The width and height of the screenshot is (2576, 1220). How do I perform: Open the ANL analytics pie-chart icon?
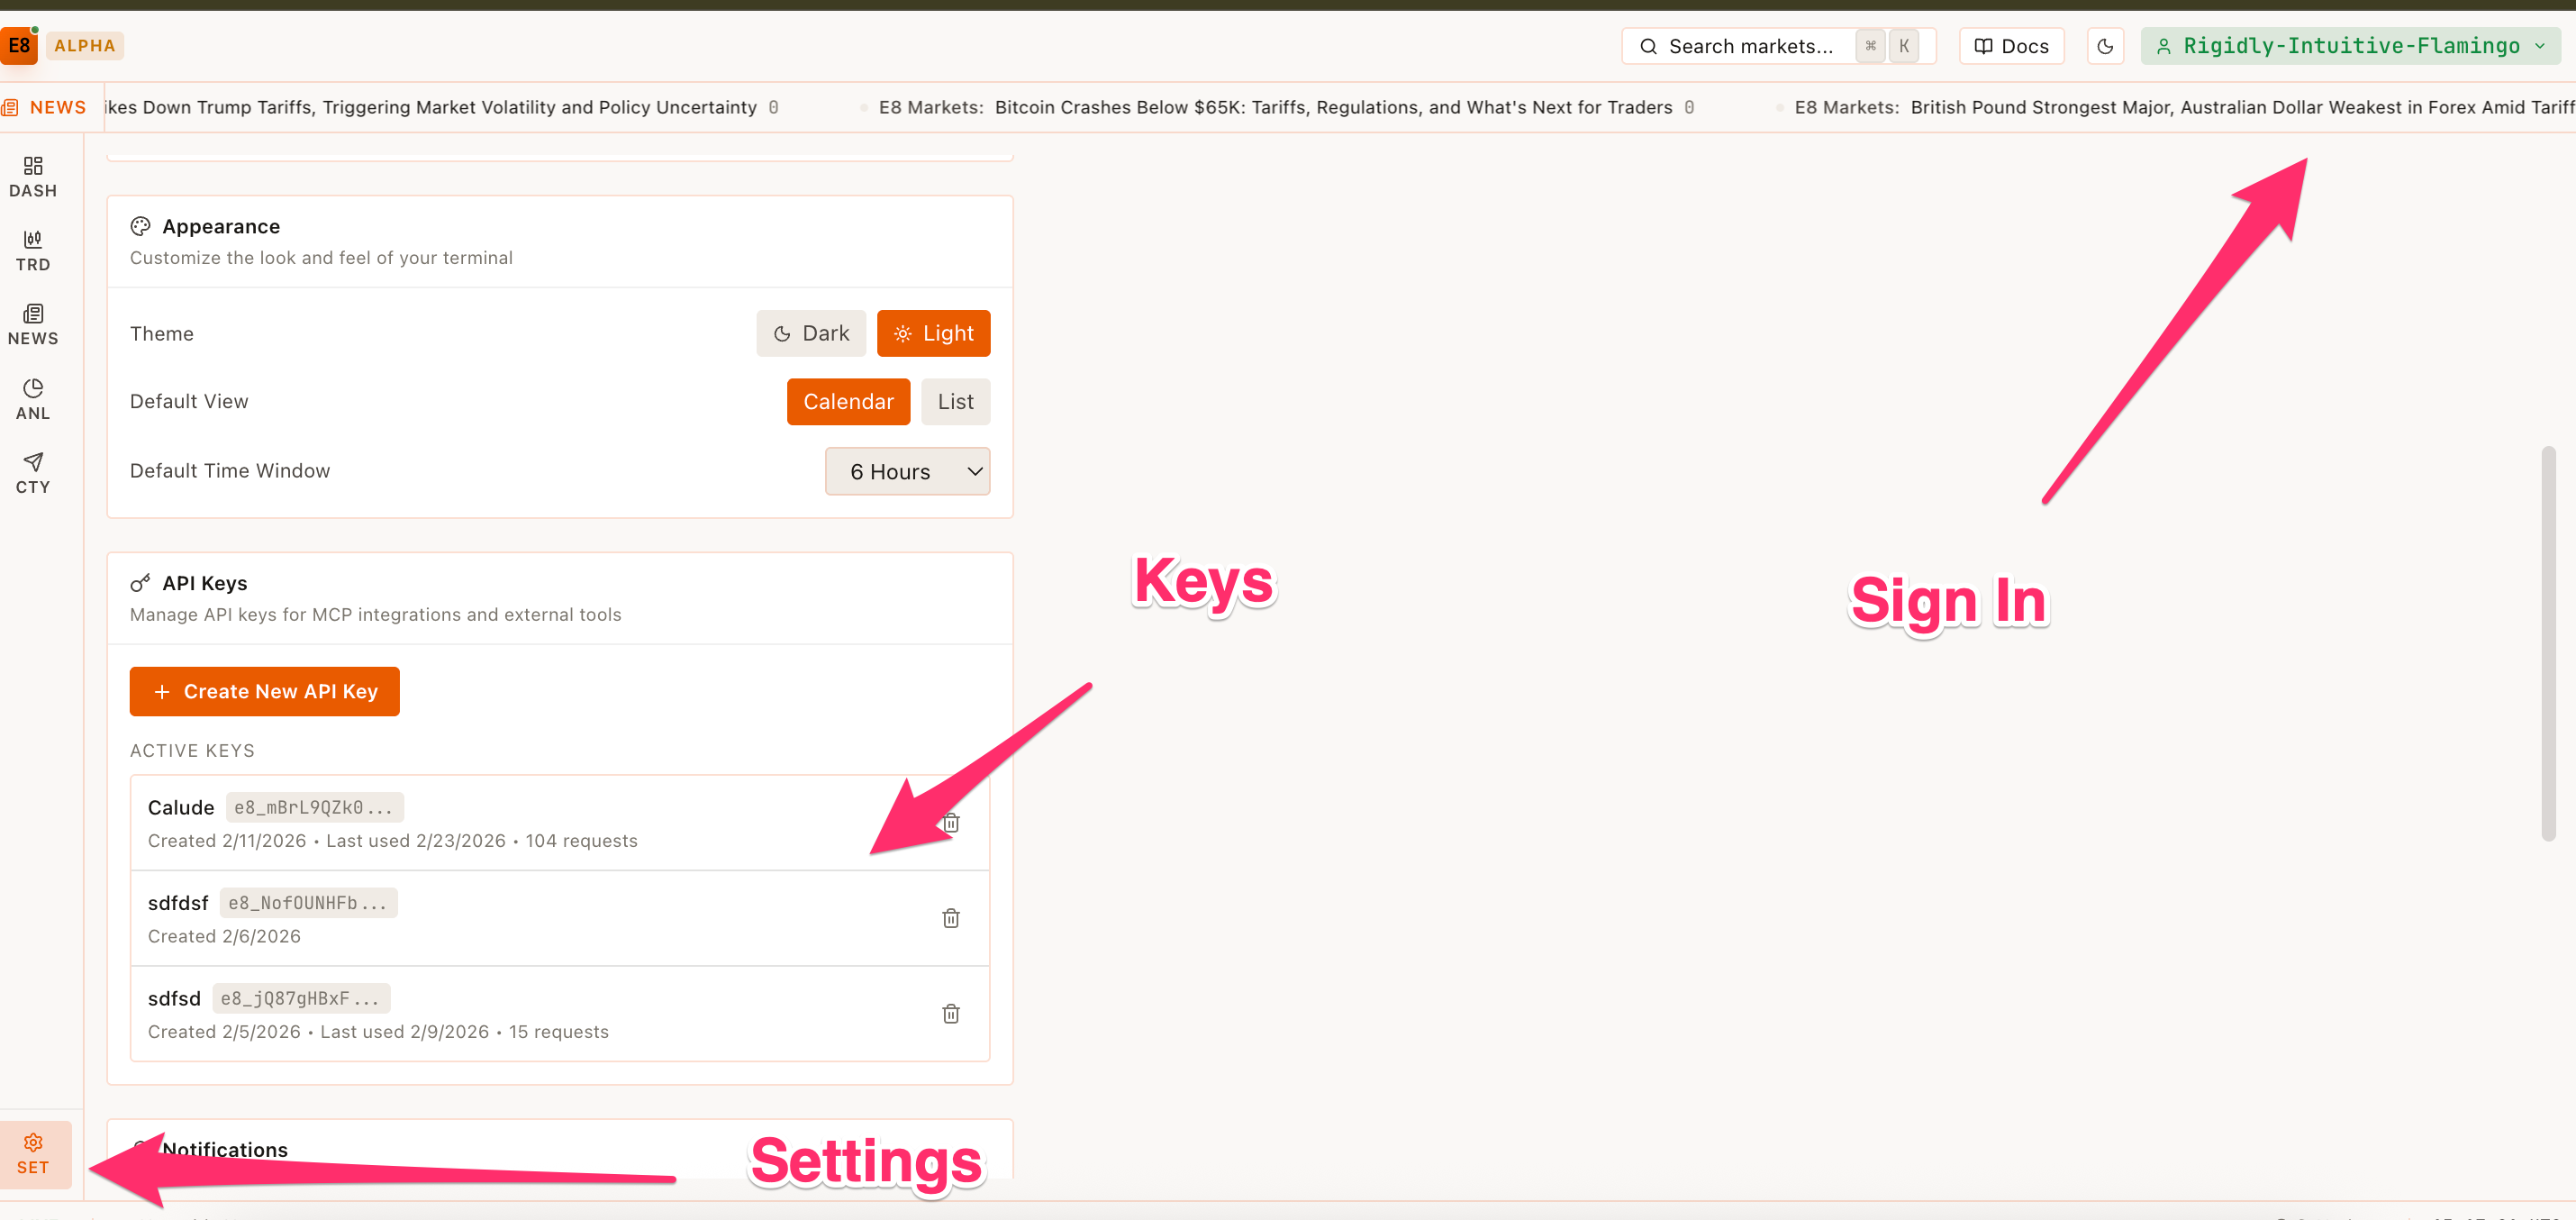coord(32,398)
